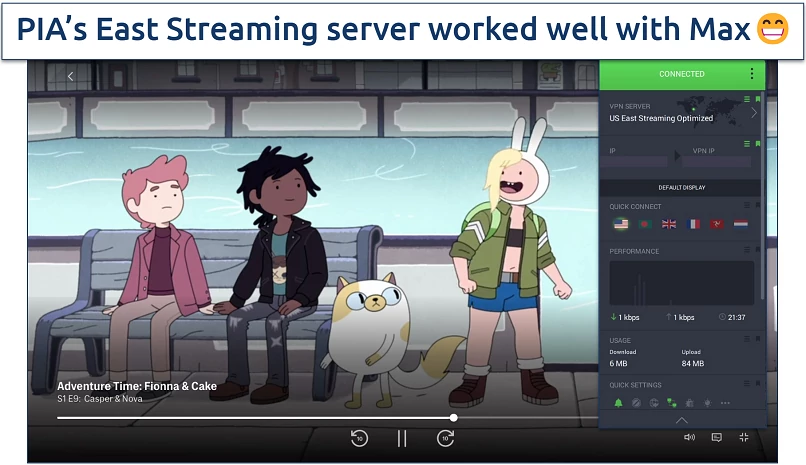Skip forward 10 seconds
Image resolution: width=806 pixels, height=465 pixels.
pyautogui.click(x=445, y=438)
